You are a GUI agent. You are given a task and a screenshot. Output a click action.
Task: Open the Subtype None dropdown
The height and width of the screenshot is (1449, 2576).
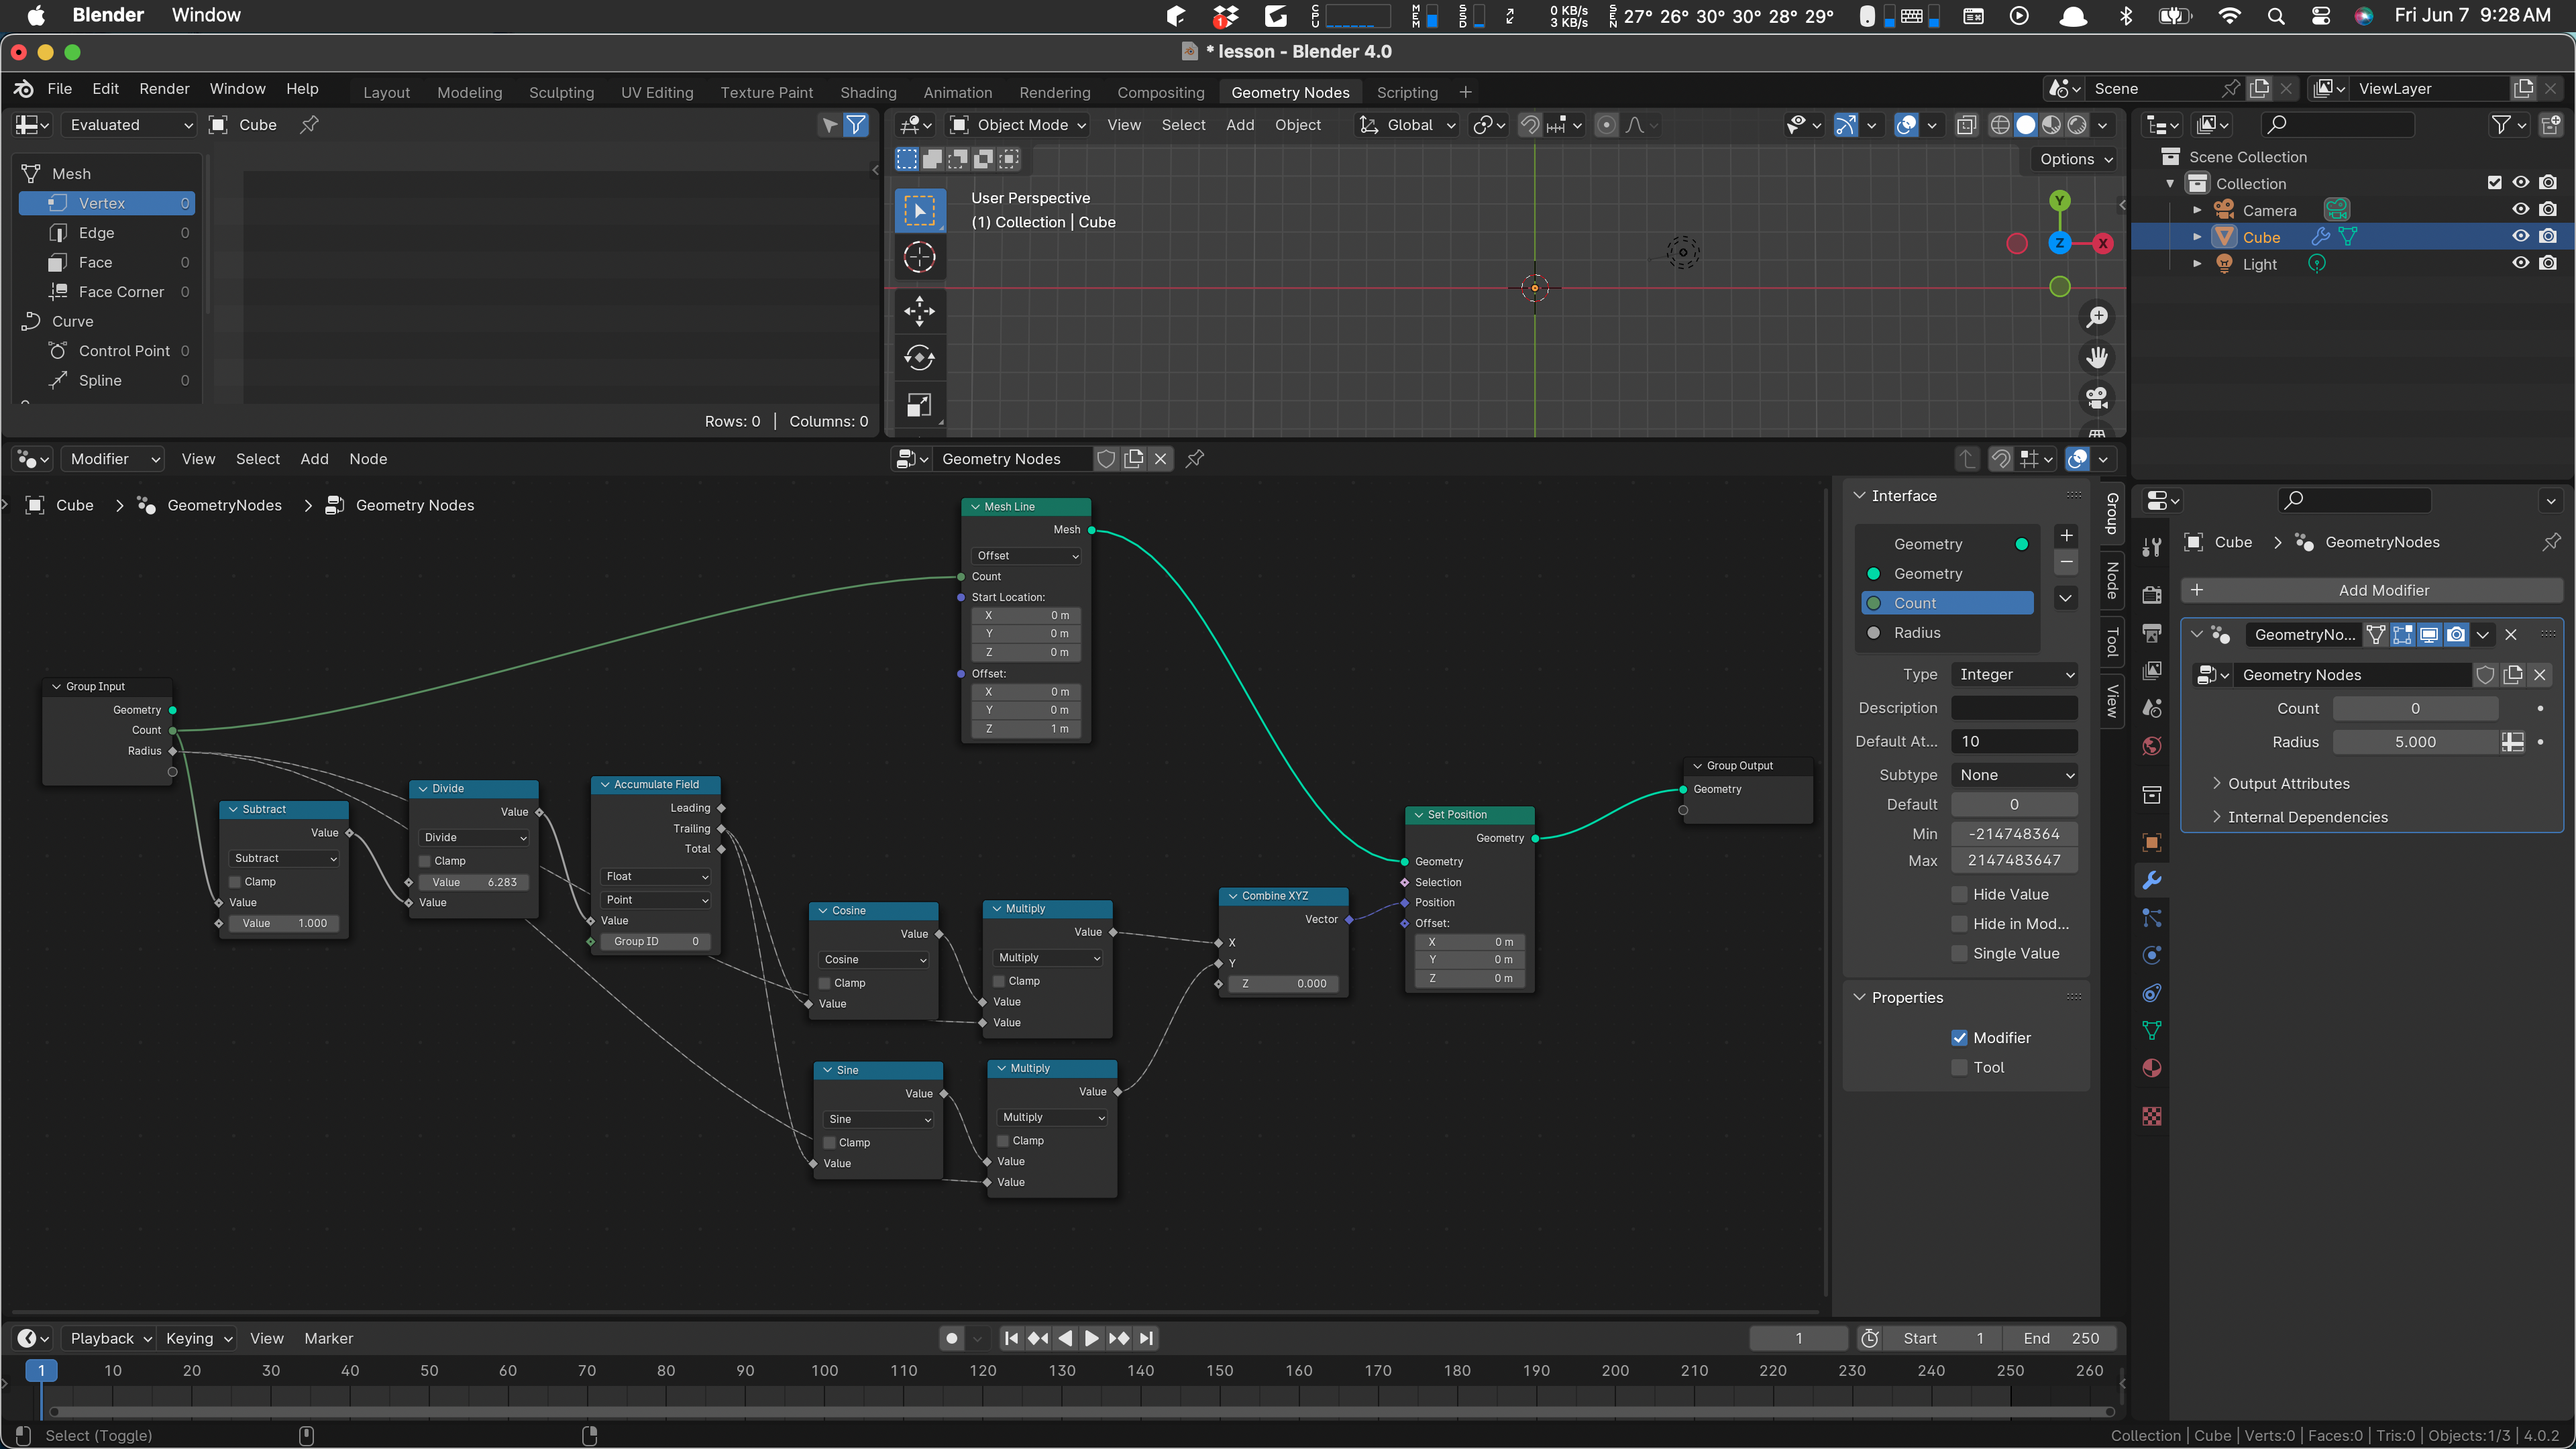(2014, 775)
